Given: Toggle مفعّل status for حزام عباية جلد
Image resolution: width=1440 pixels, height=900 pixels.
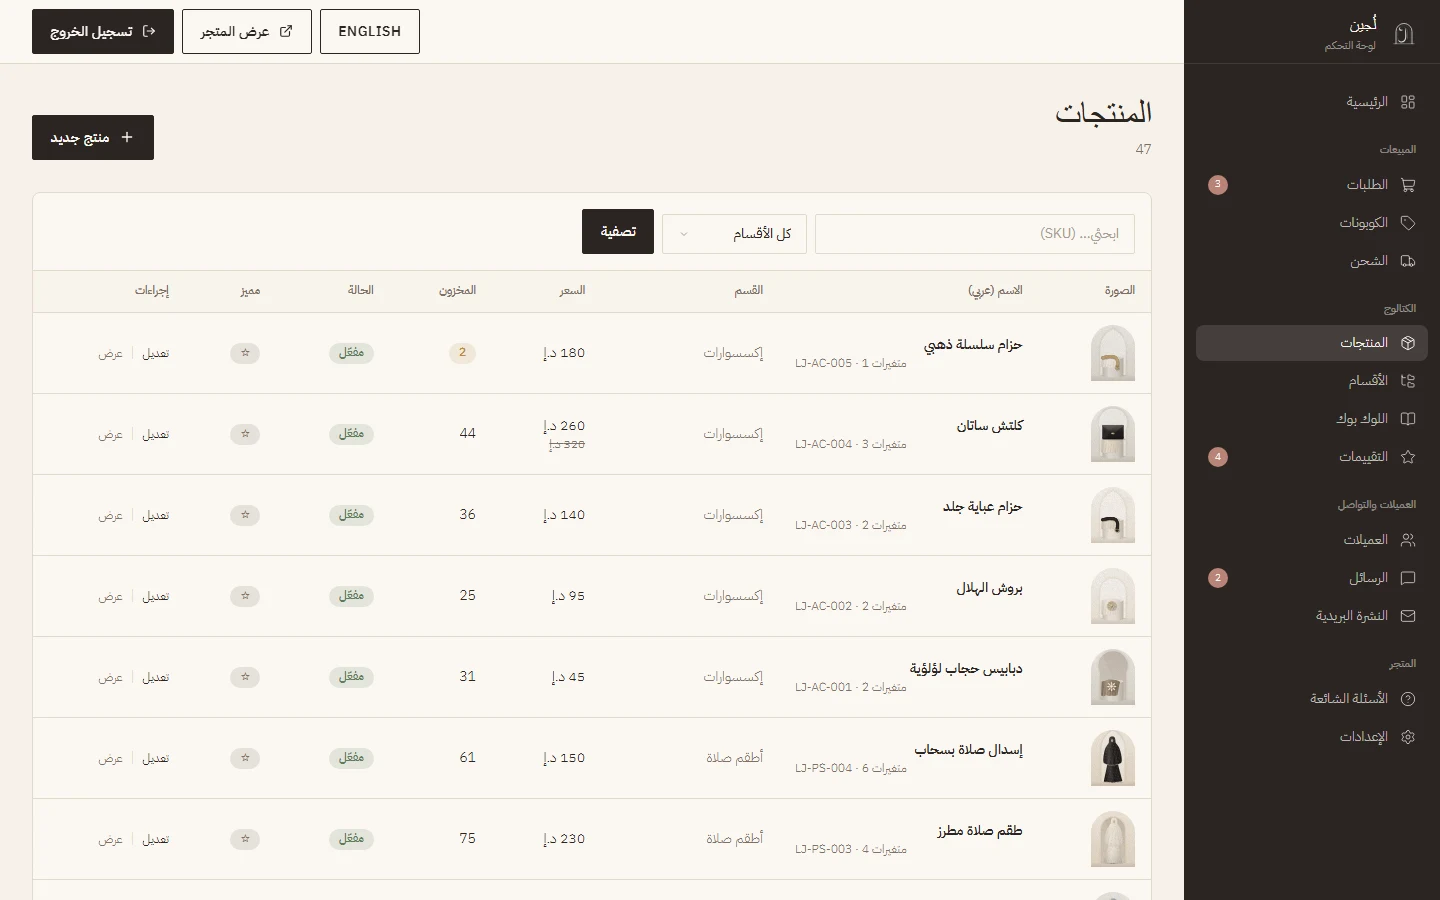Looking at the screenshot, I should pyautogui.click(x=351, y=515).
